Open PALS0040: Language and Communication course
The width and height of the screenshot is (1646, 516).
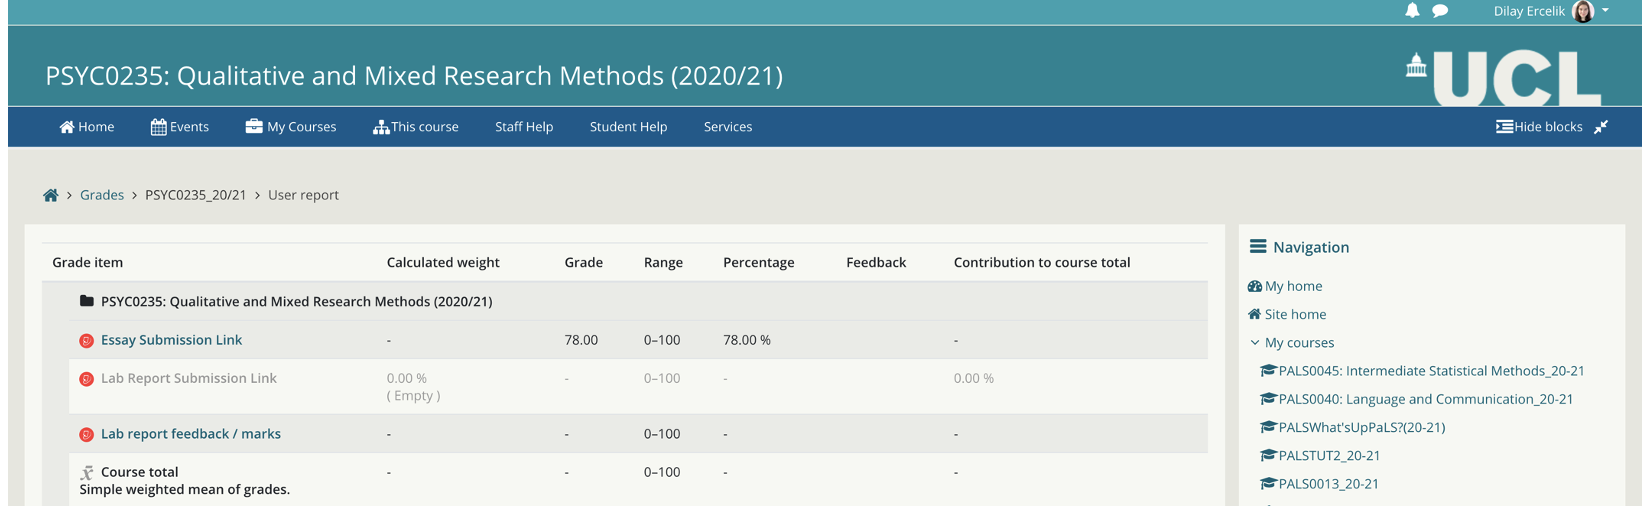(1425, 399)
